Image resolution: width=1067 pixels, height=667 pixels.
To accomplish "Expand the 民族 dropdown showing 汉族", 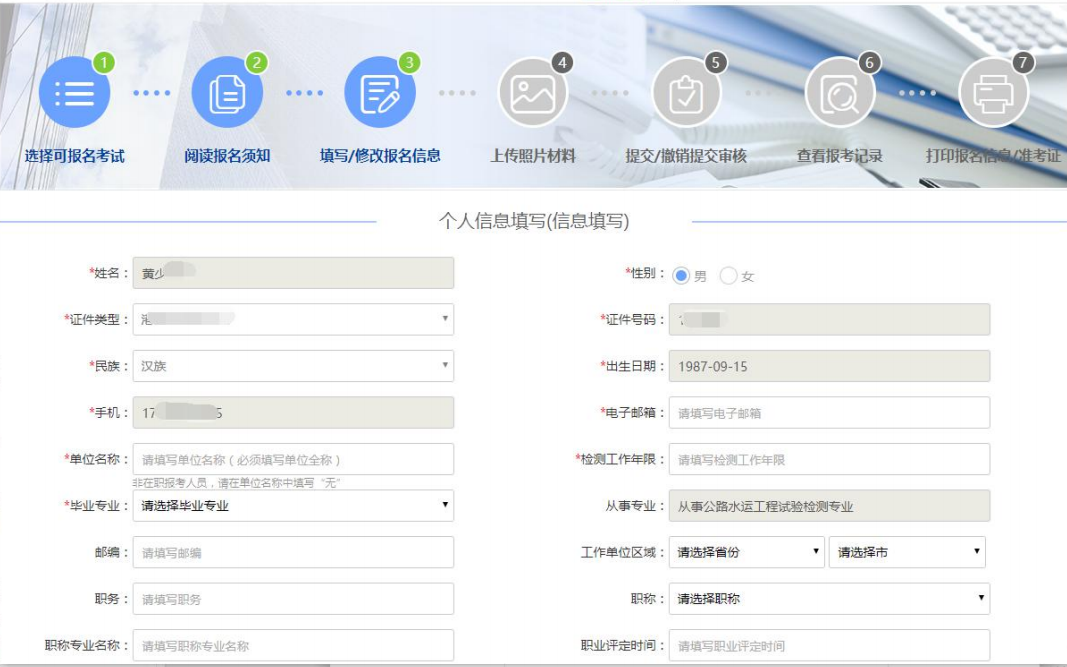I will pyautogui.click(x=293, y=366).
